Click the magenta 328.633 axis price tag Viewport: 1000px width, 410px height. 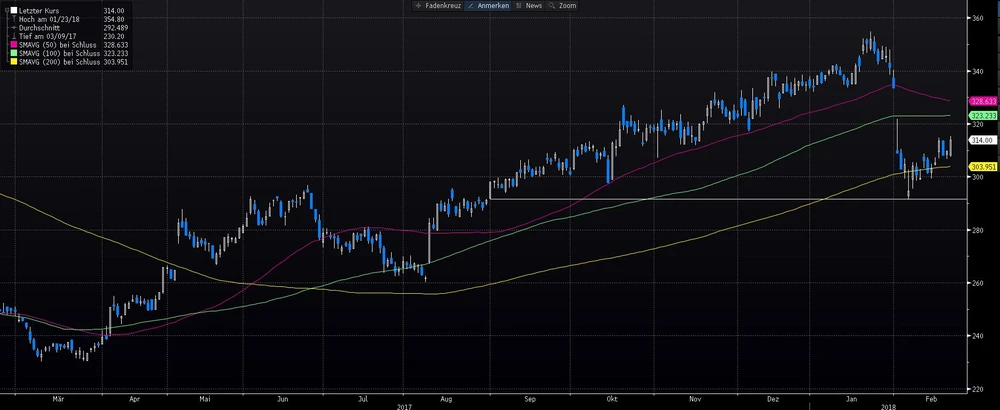pyautogui.click(x=983, y=102)
